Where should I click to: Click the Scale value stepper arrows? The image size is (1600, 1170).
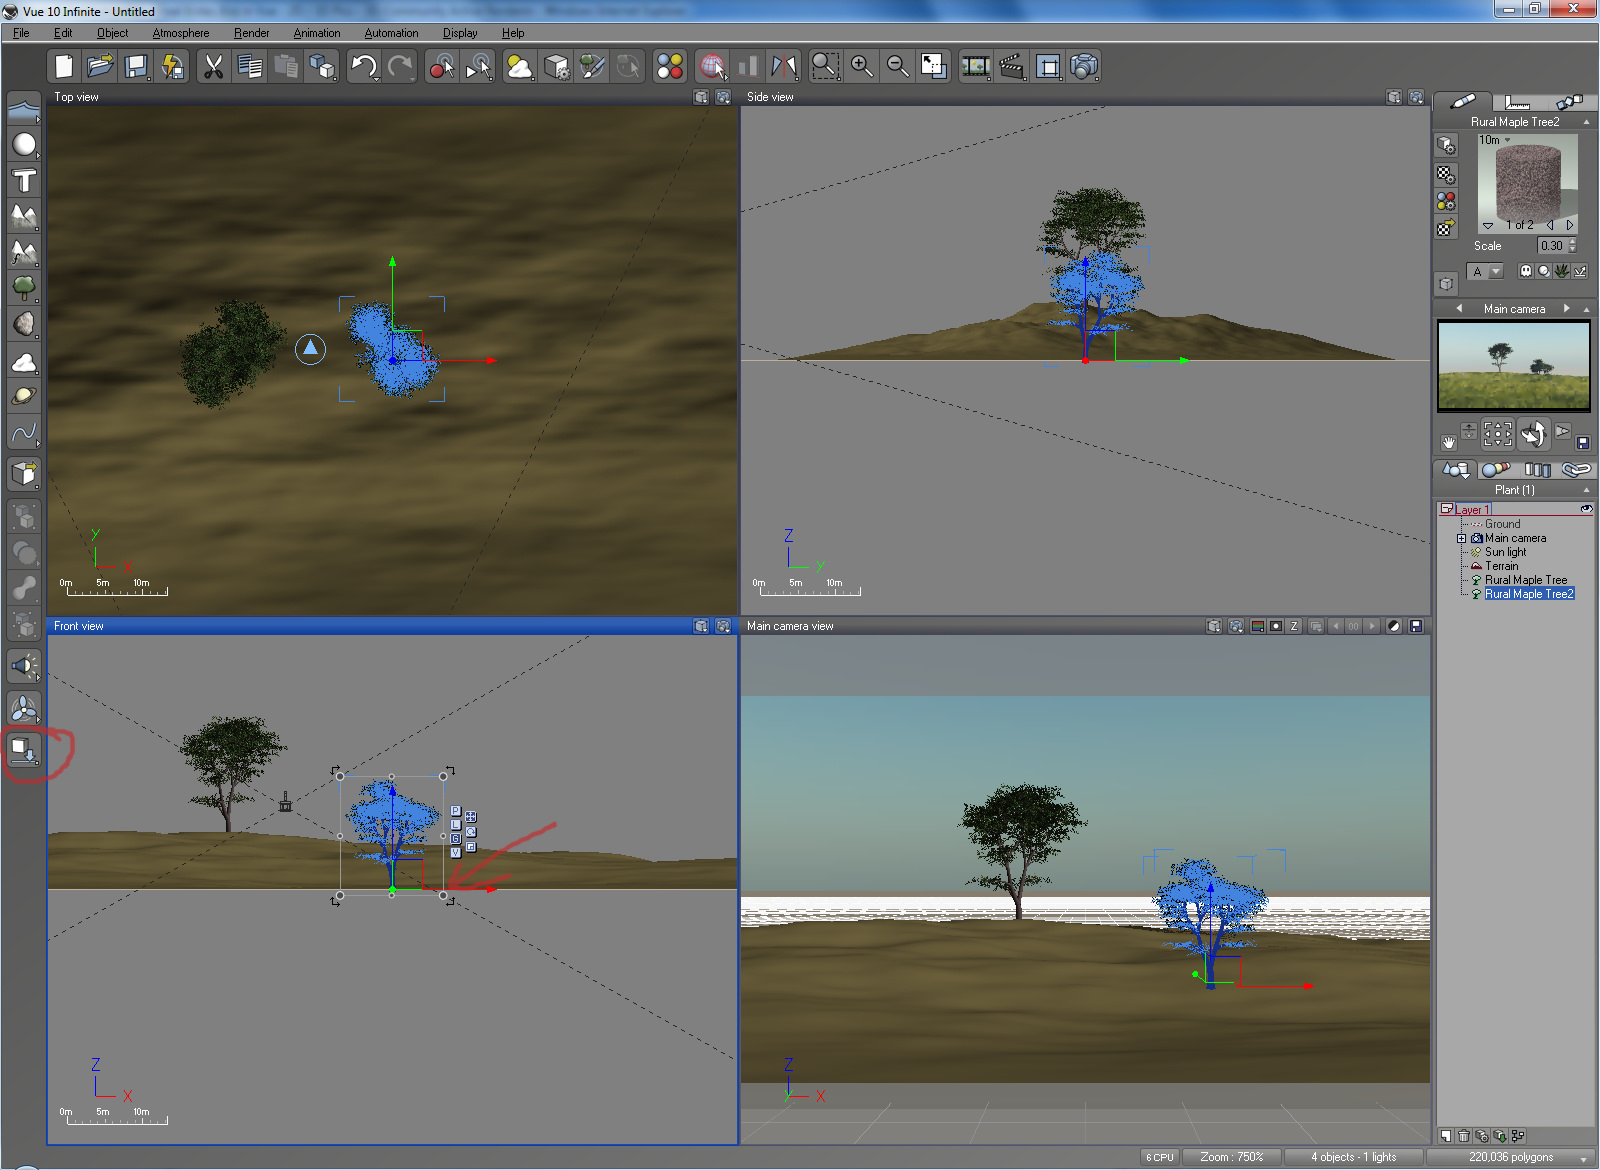[1573, 245]
